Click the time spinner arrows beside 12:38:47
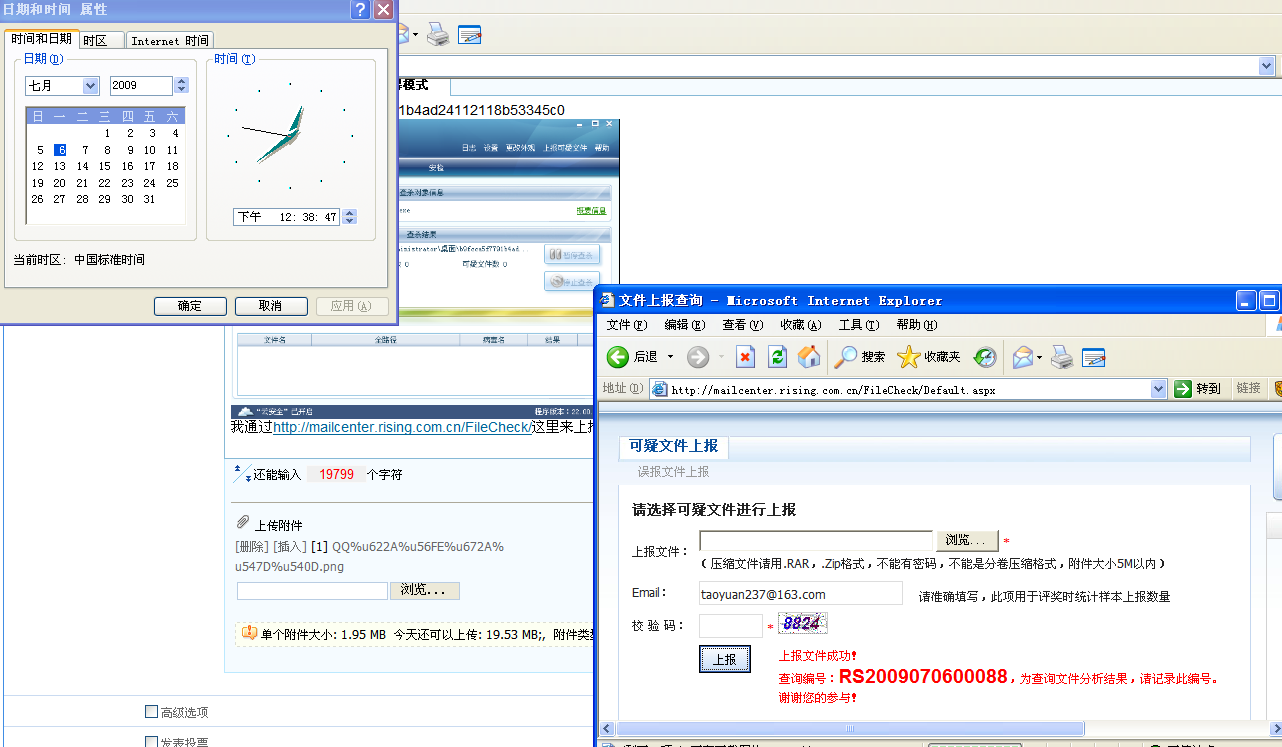 click(x=350, y=217)
